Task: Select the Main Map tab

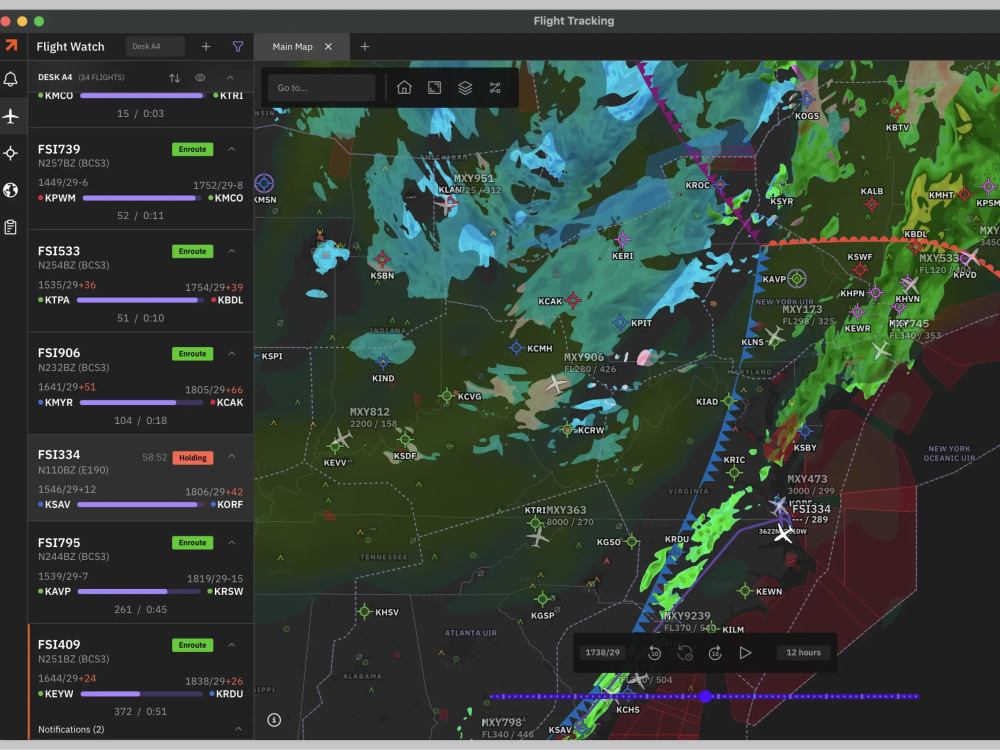Action: point(292,47)
